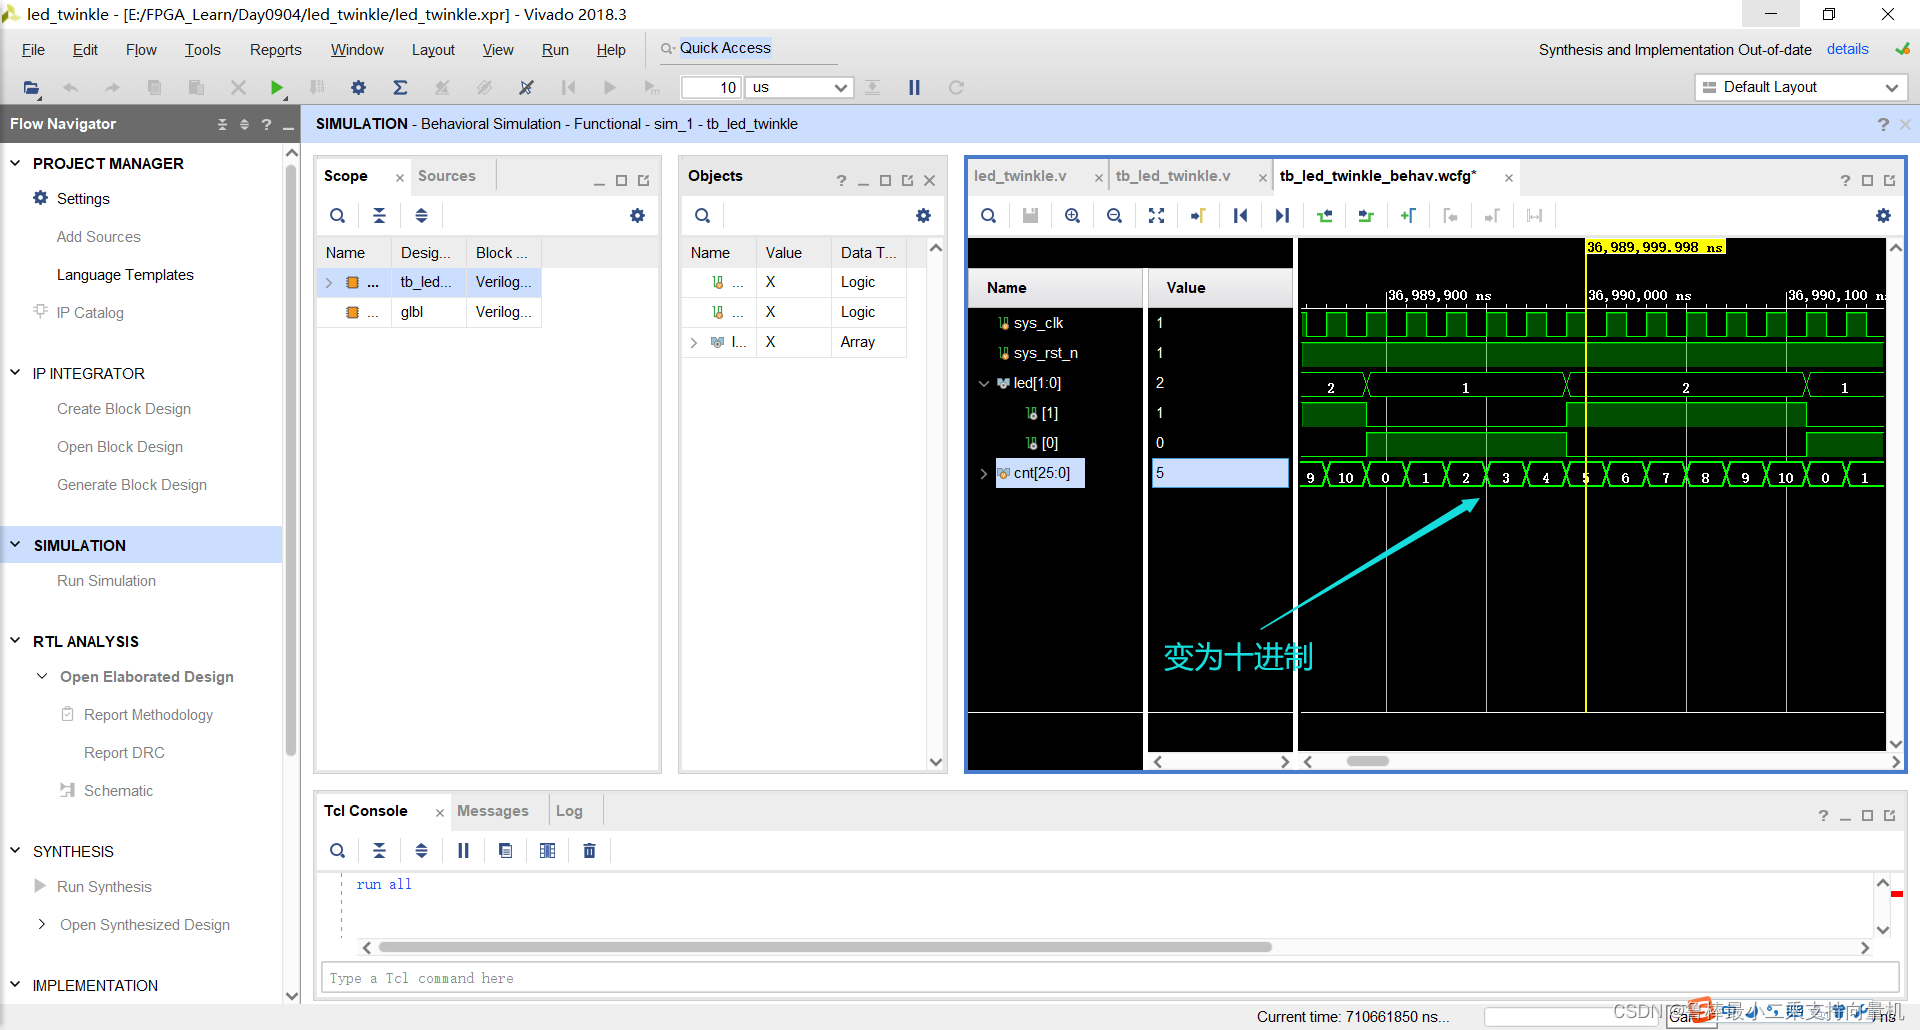This screenshot has height=1030, width=1920.
Task: Collapse the PROJECT MANAGER section
Action: 15,163
